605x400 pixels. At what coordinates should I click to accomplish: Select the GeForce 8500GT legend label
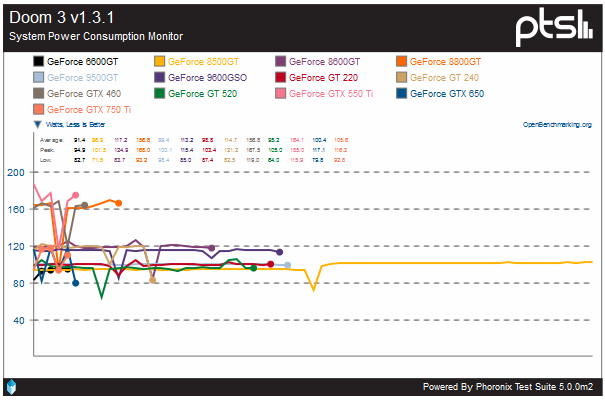203,62
